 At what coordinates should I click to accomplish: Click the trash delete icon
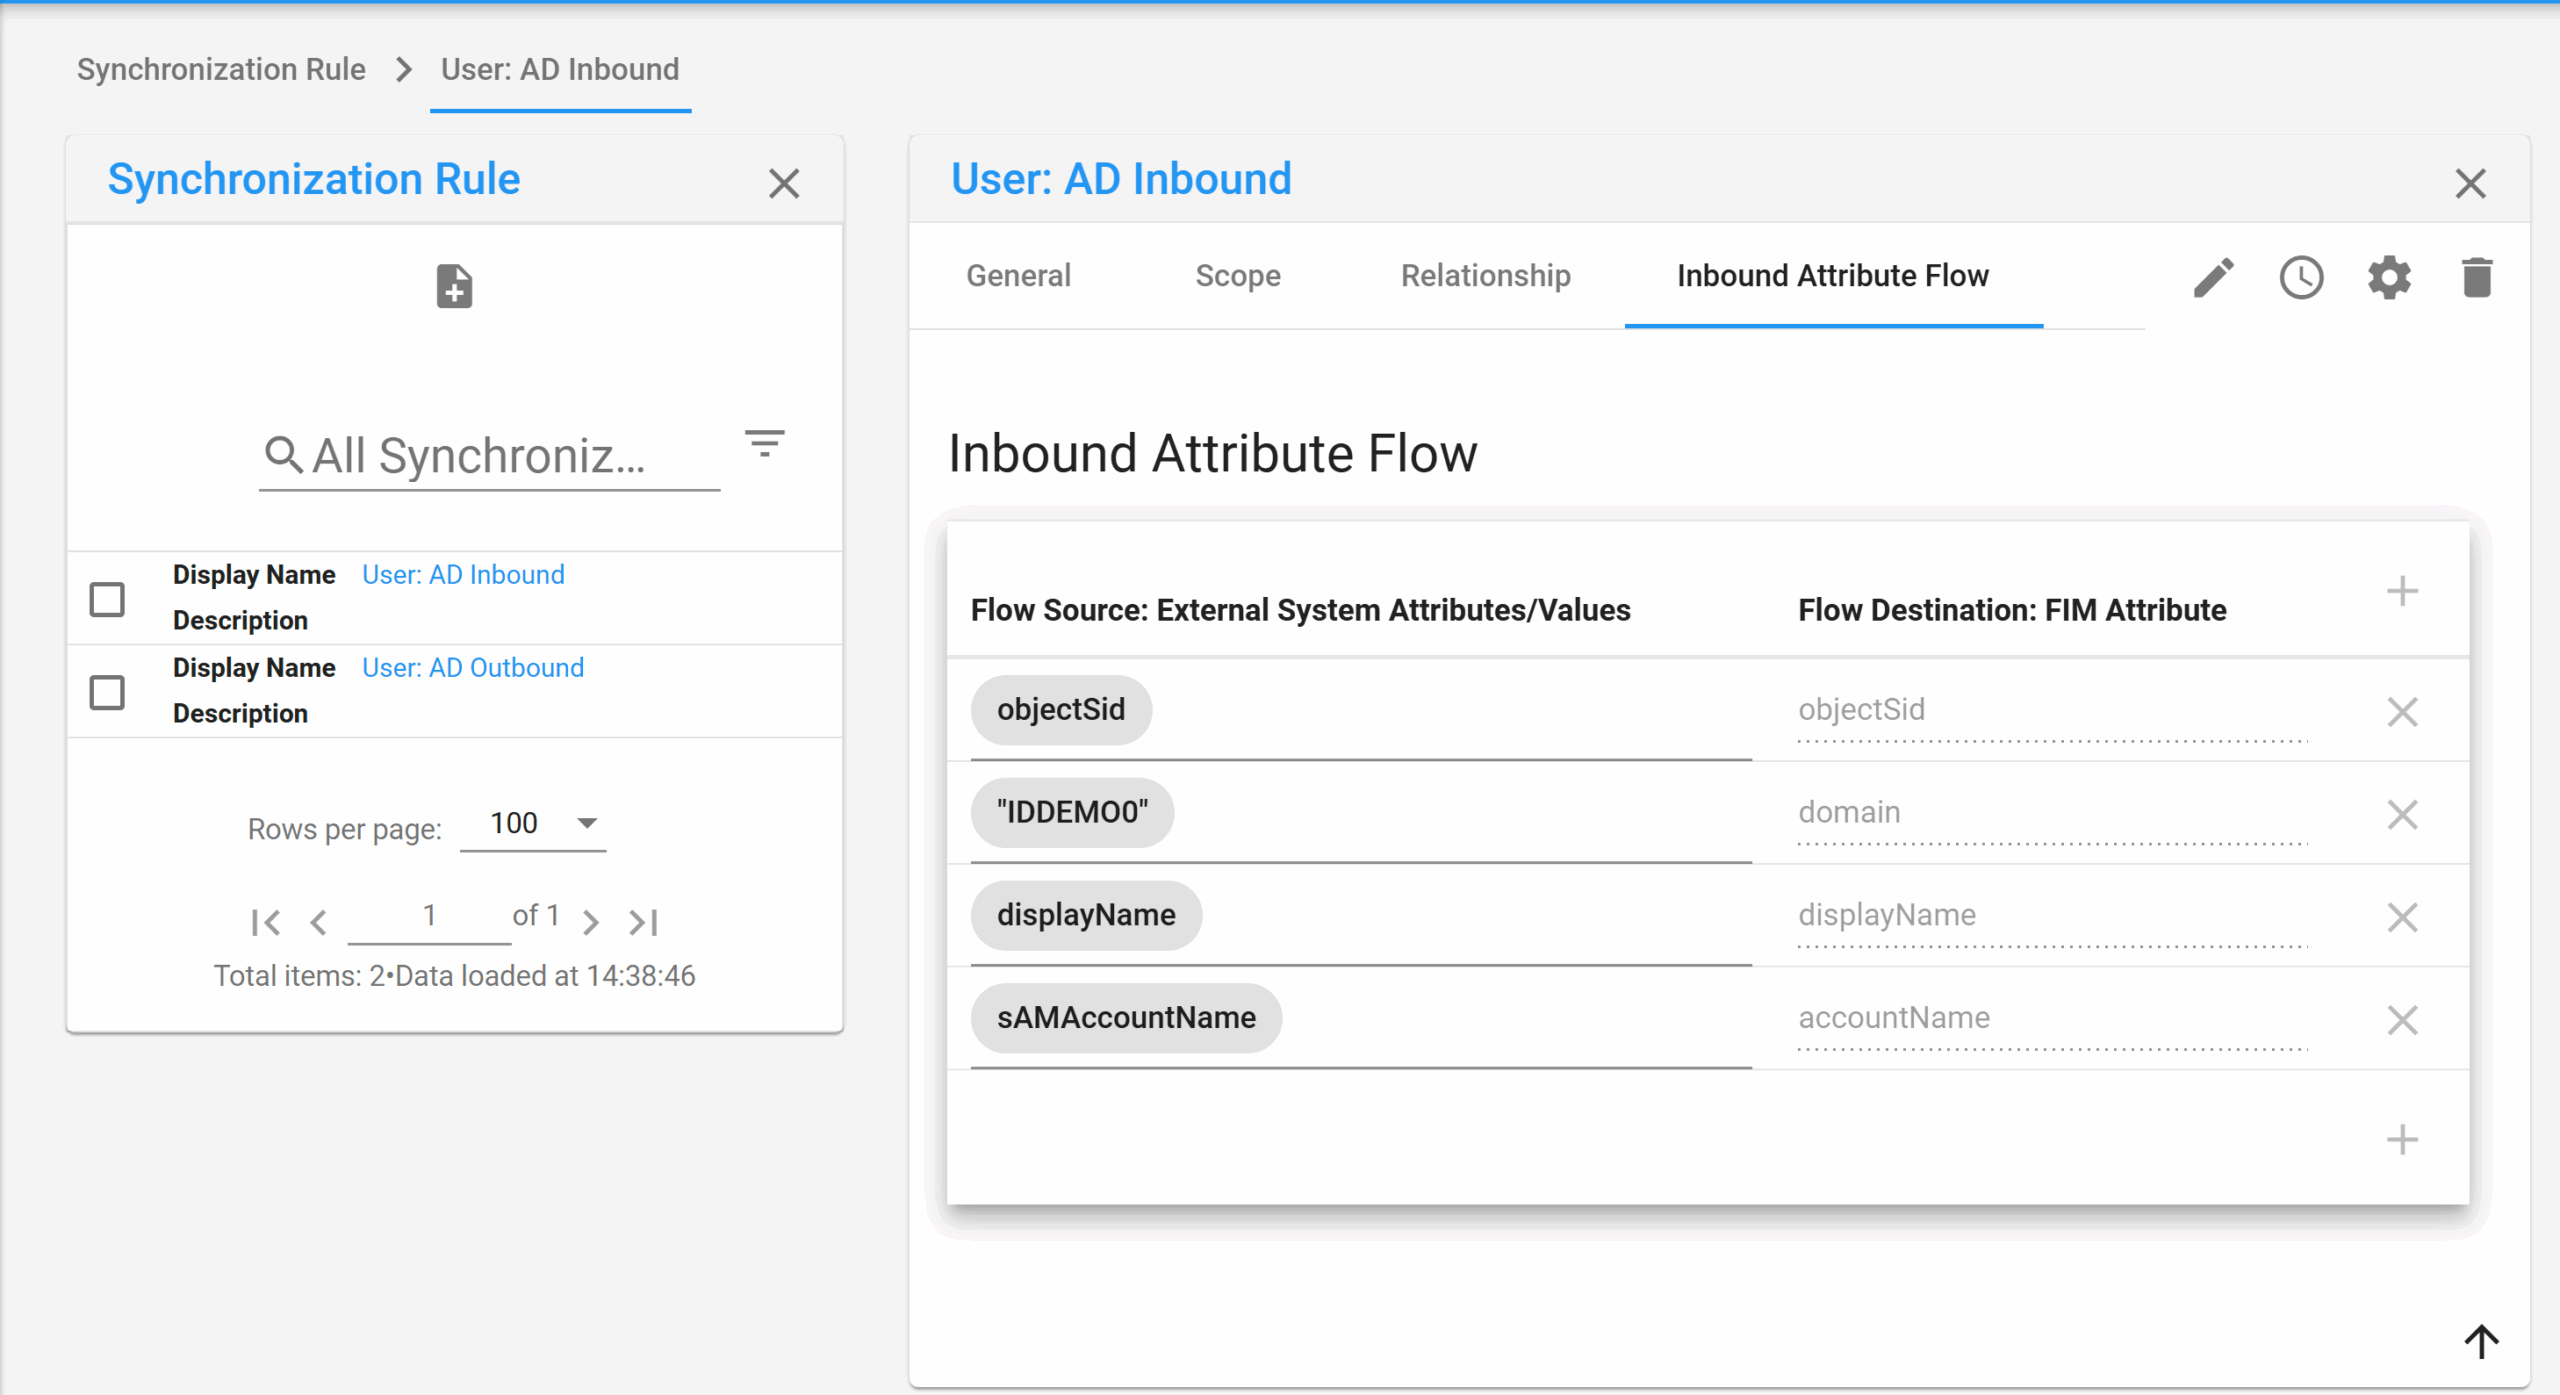point(2477,278)
